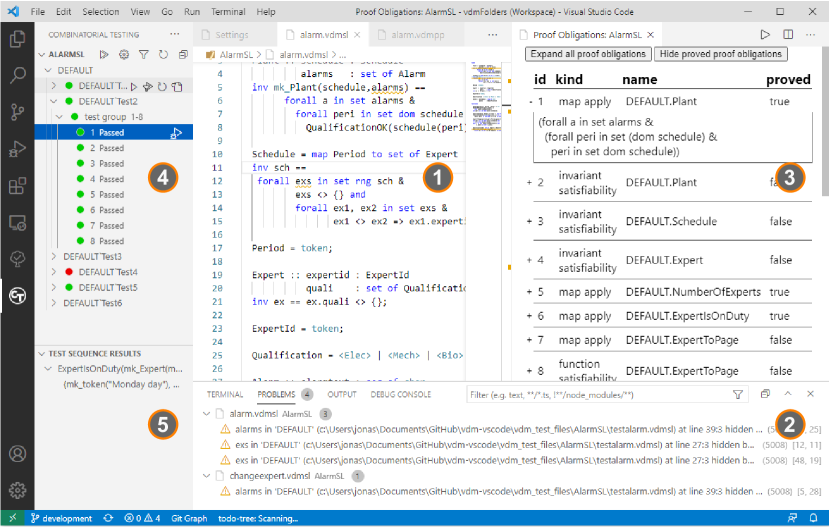The width and height of the screenshot is (830, 528).
Task: Expand proof obligation 4 DEFAULT.Expert
Action: (529, 260)
